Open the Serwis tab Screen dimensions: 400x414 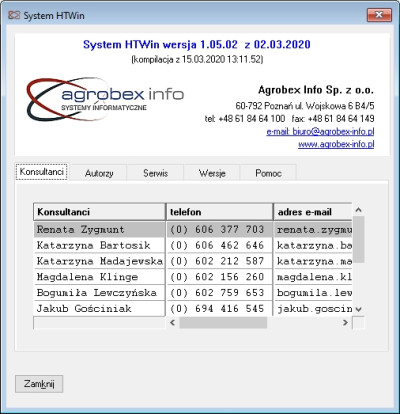155,173
